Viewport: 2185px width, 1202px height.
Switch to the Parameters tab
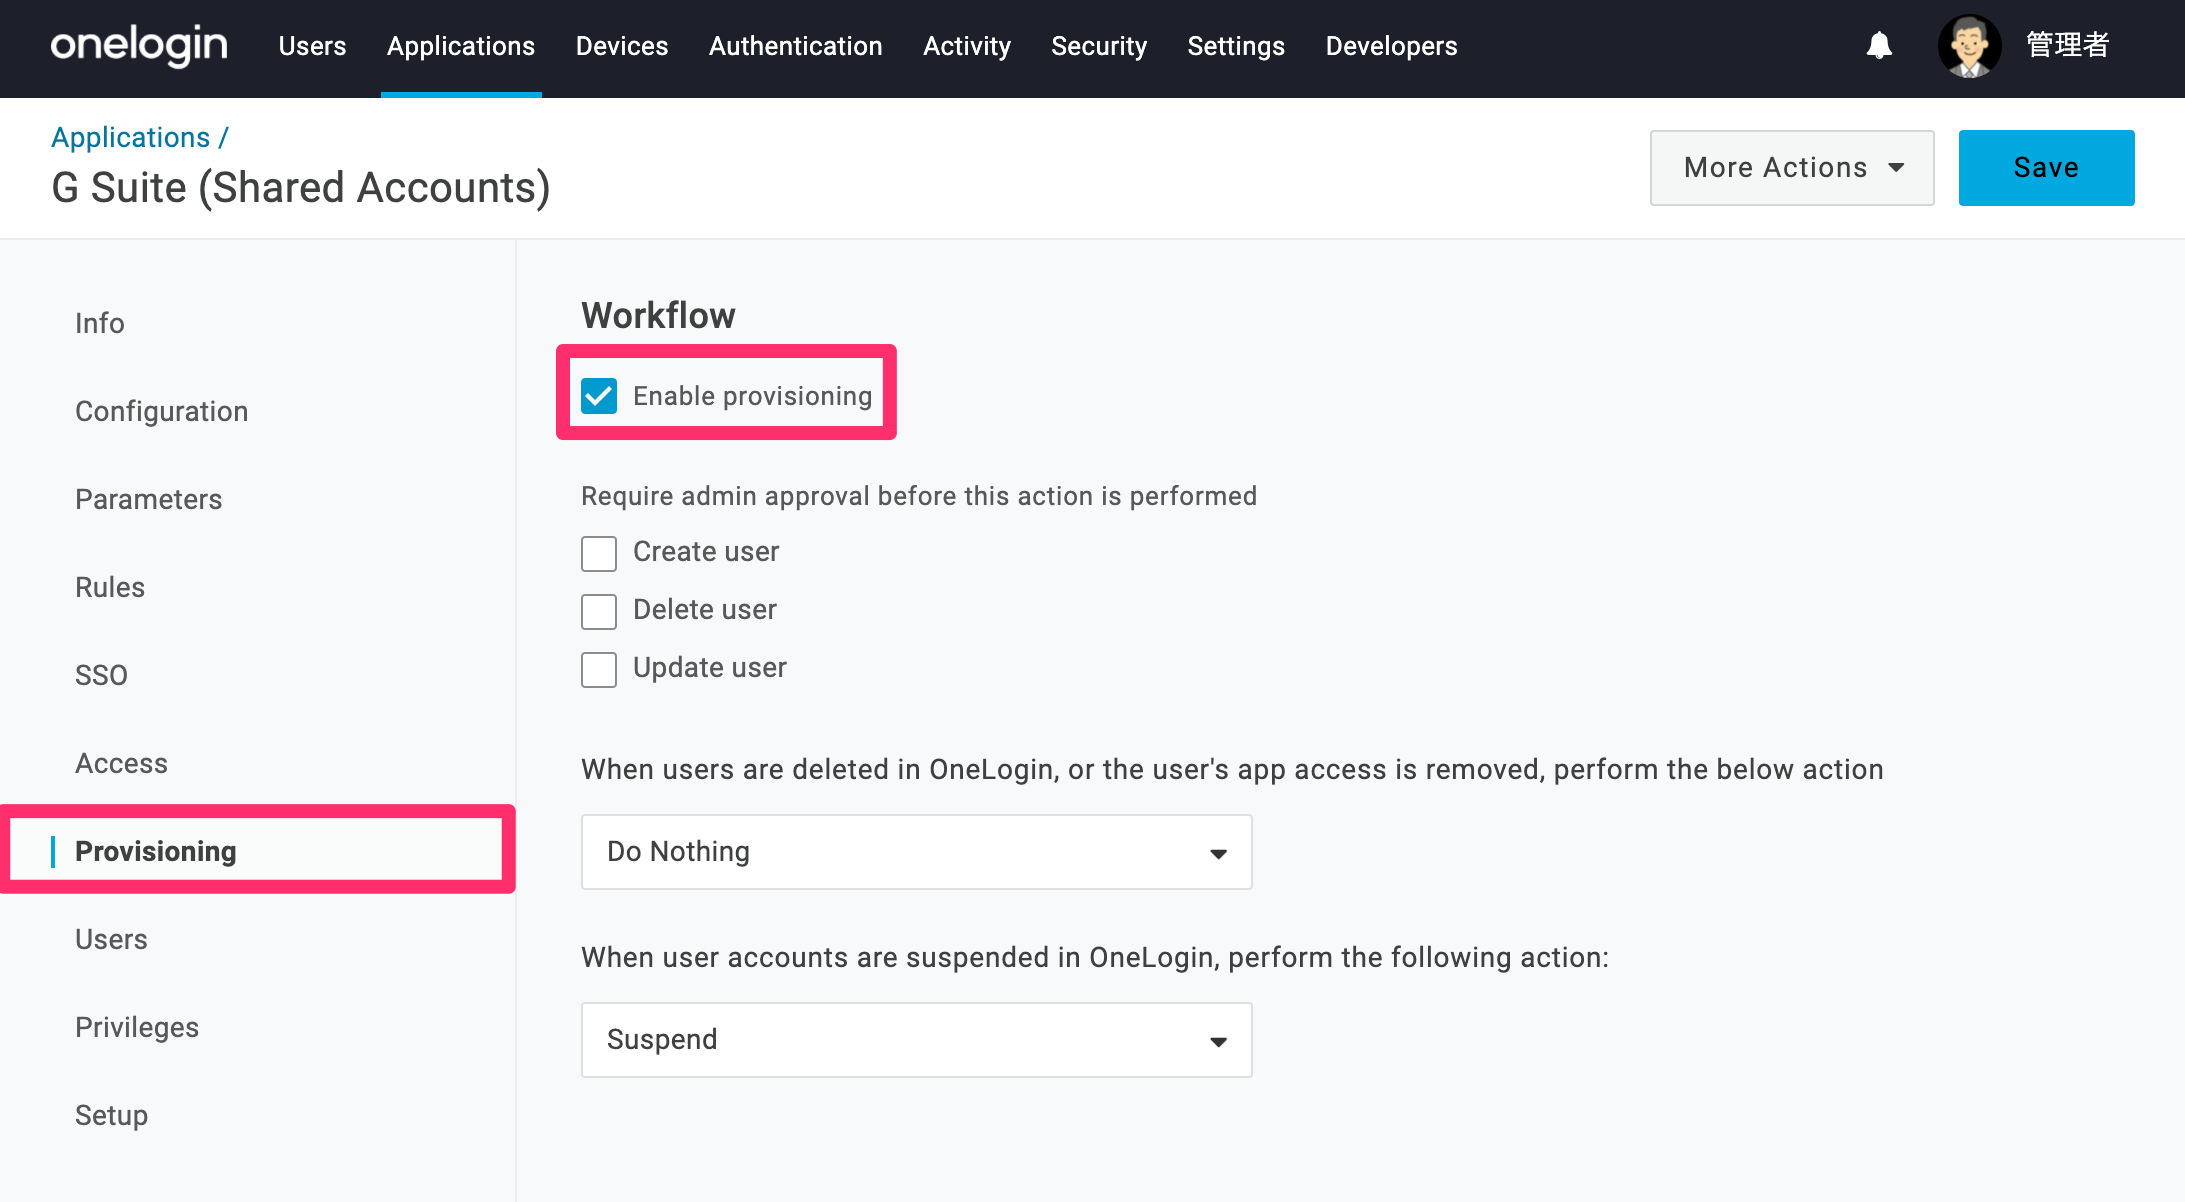point(149,499)
